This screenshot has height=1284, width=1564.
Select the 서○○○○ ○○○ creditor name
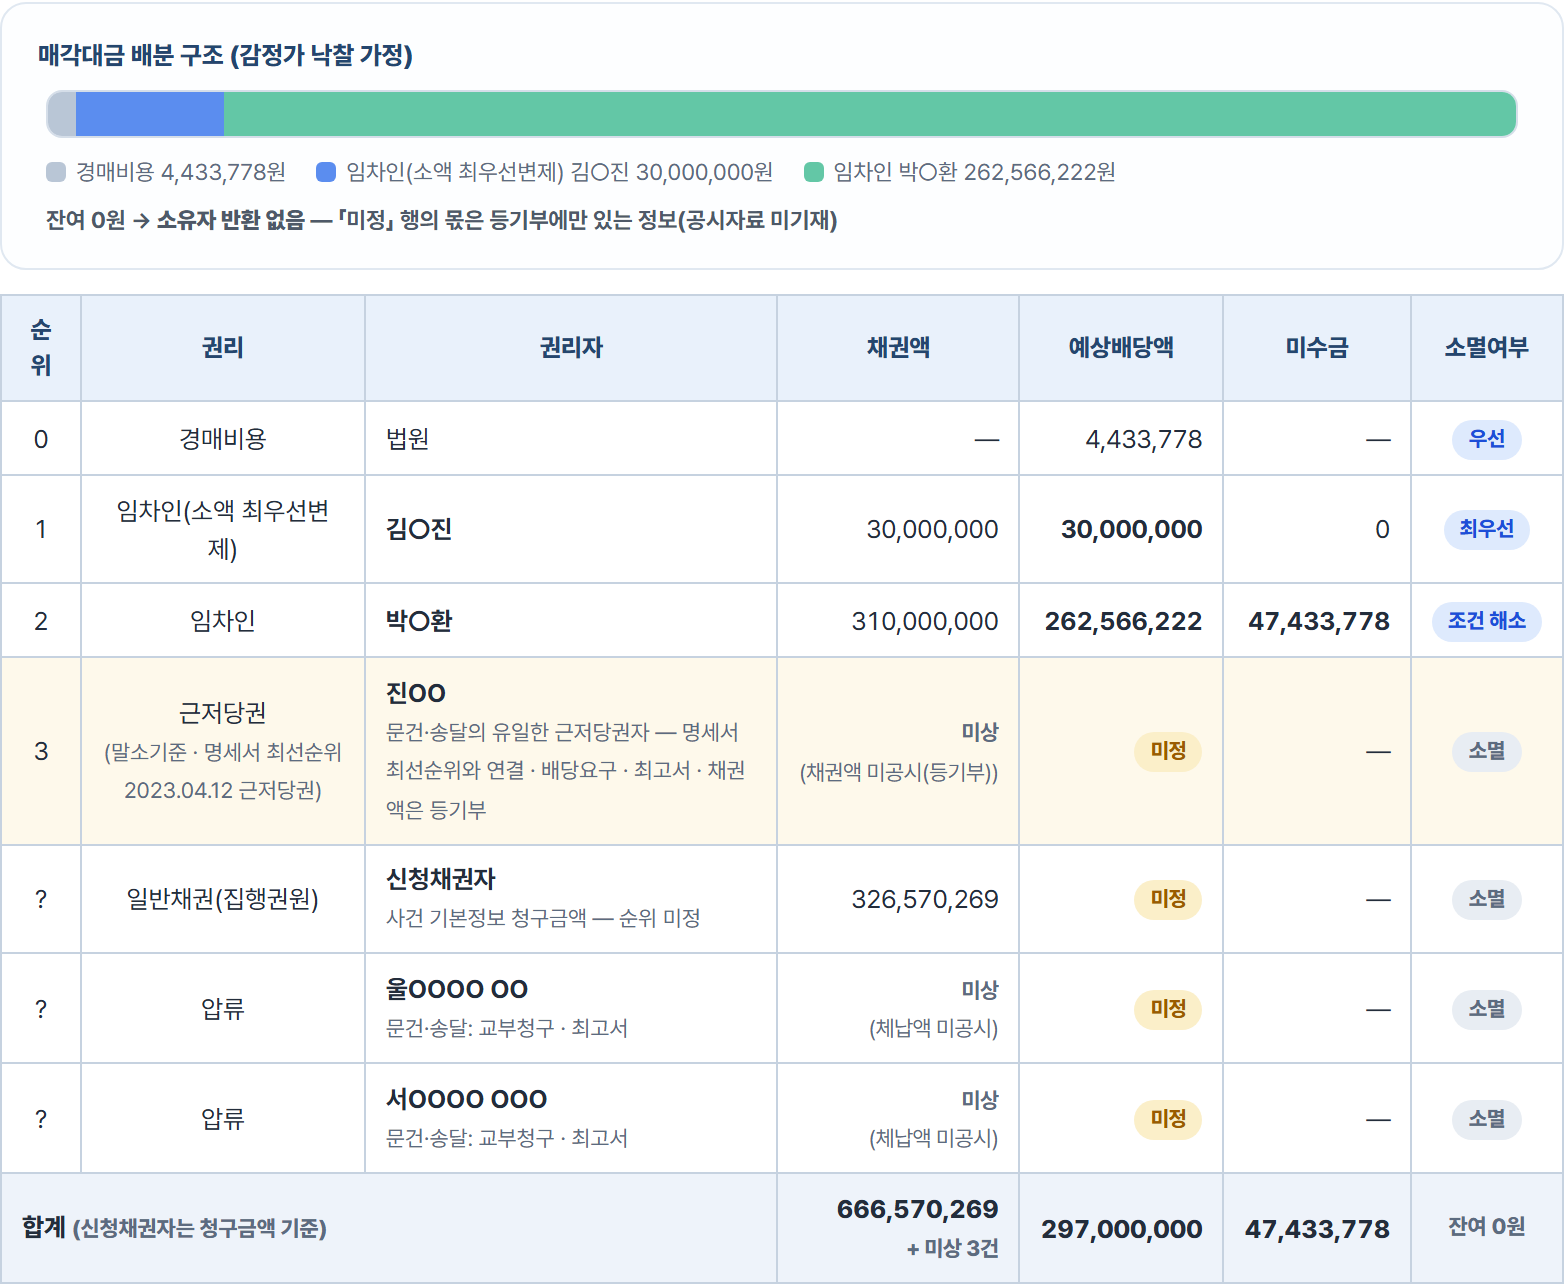point(466,1099)
